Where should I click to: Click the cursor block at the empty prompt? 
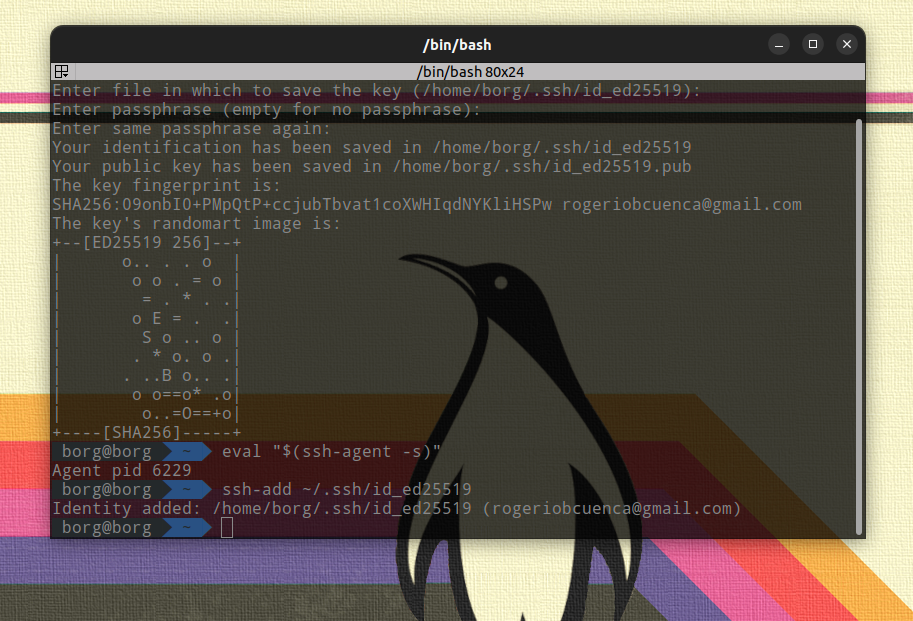227,527
